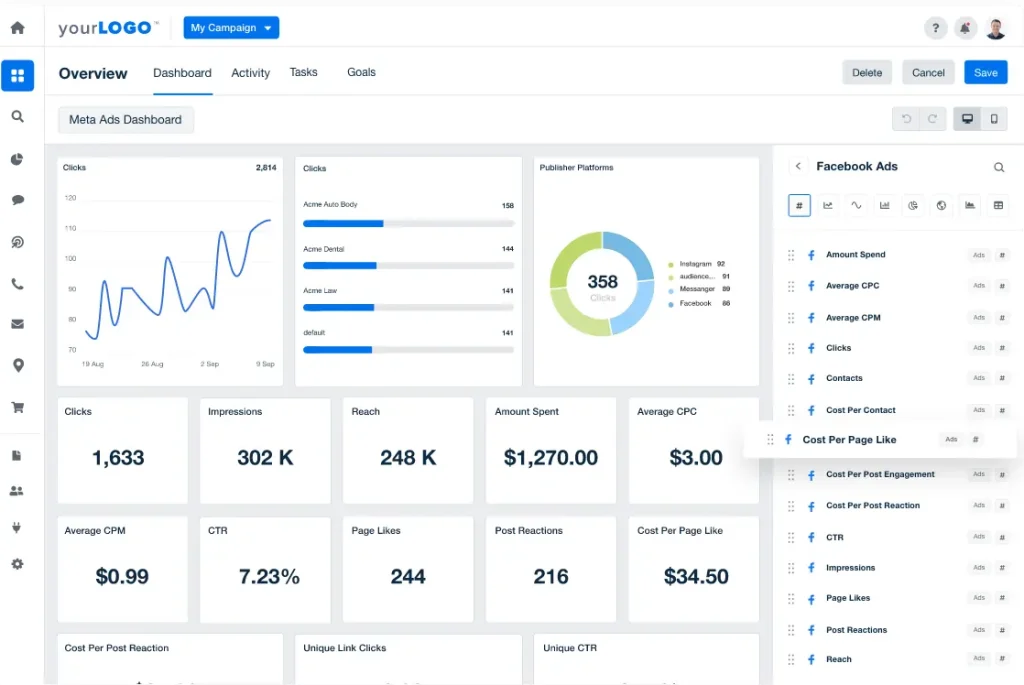Viewport: 1024px width, 685px height.
Task: Go back from Facebook Ads panel
Action: (798, 166)
